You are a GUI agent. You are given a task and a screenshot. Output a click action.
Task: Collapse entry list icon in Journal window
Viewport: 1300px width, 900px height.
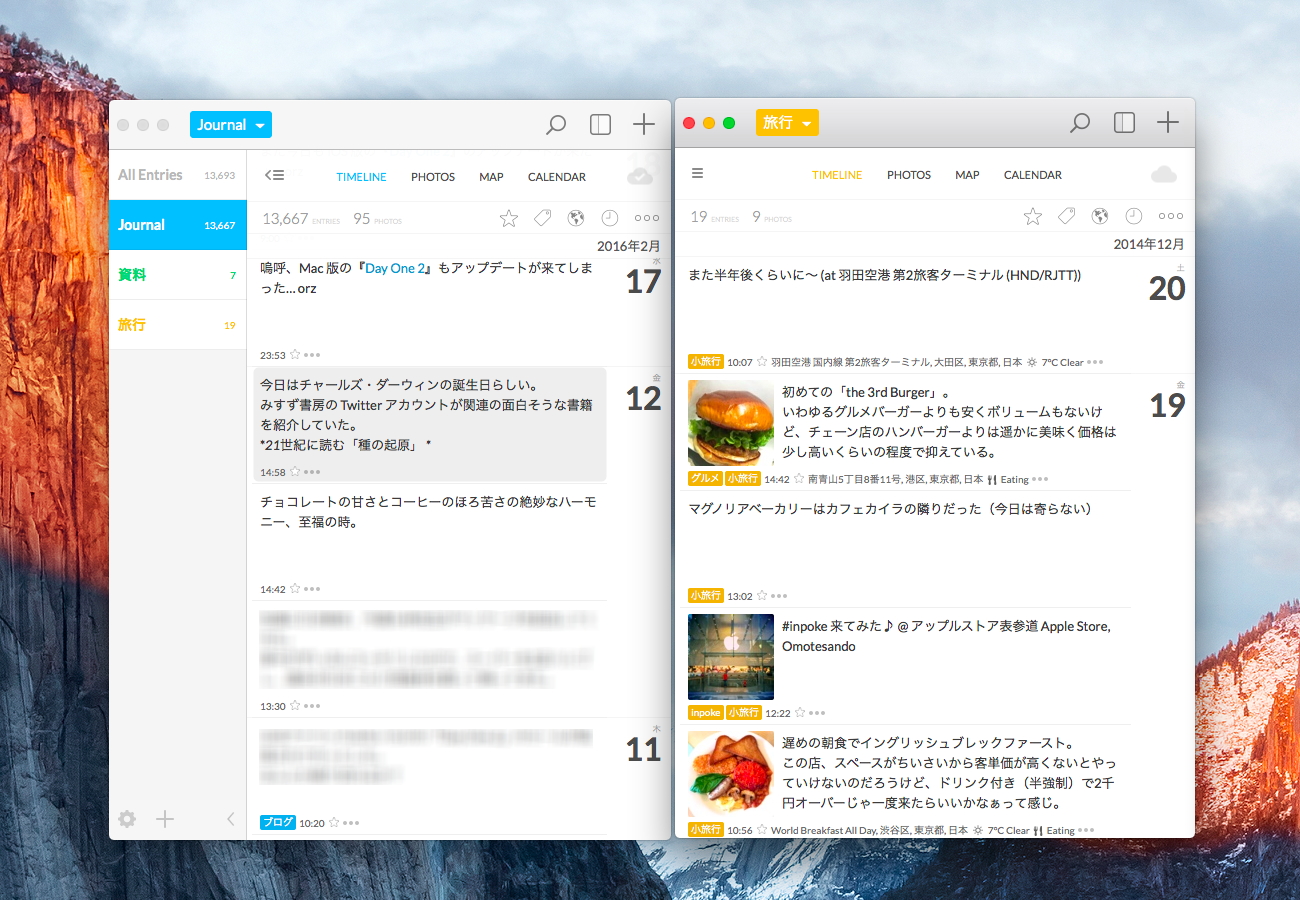[274, 175]
